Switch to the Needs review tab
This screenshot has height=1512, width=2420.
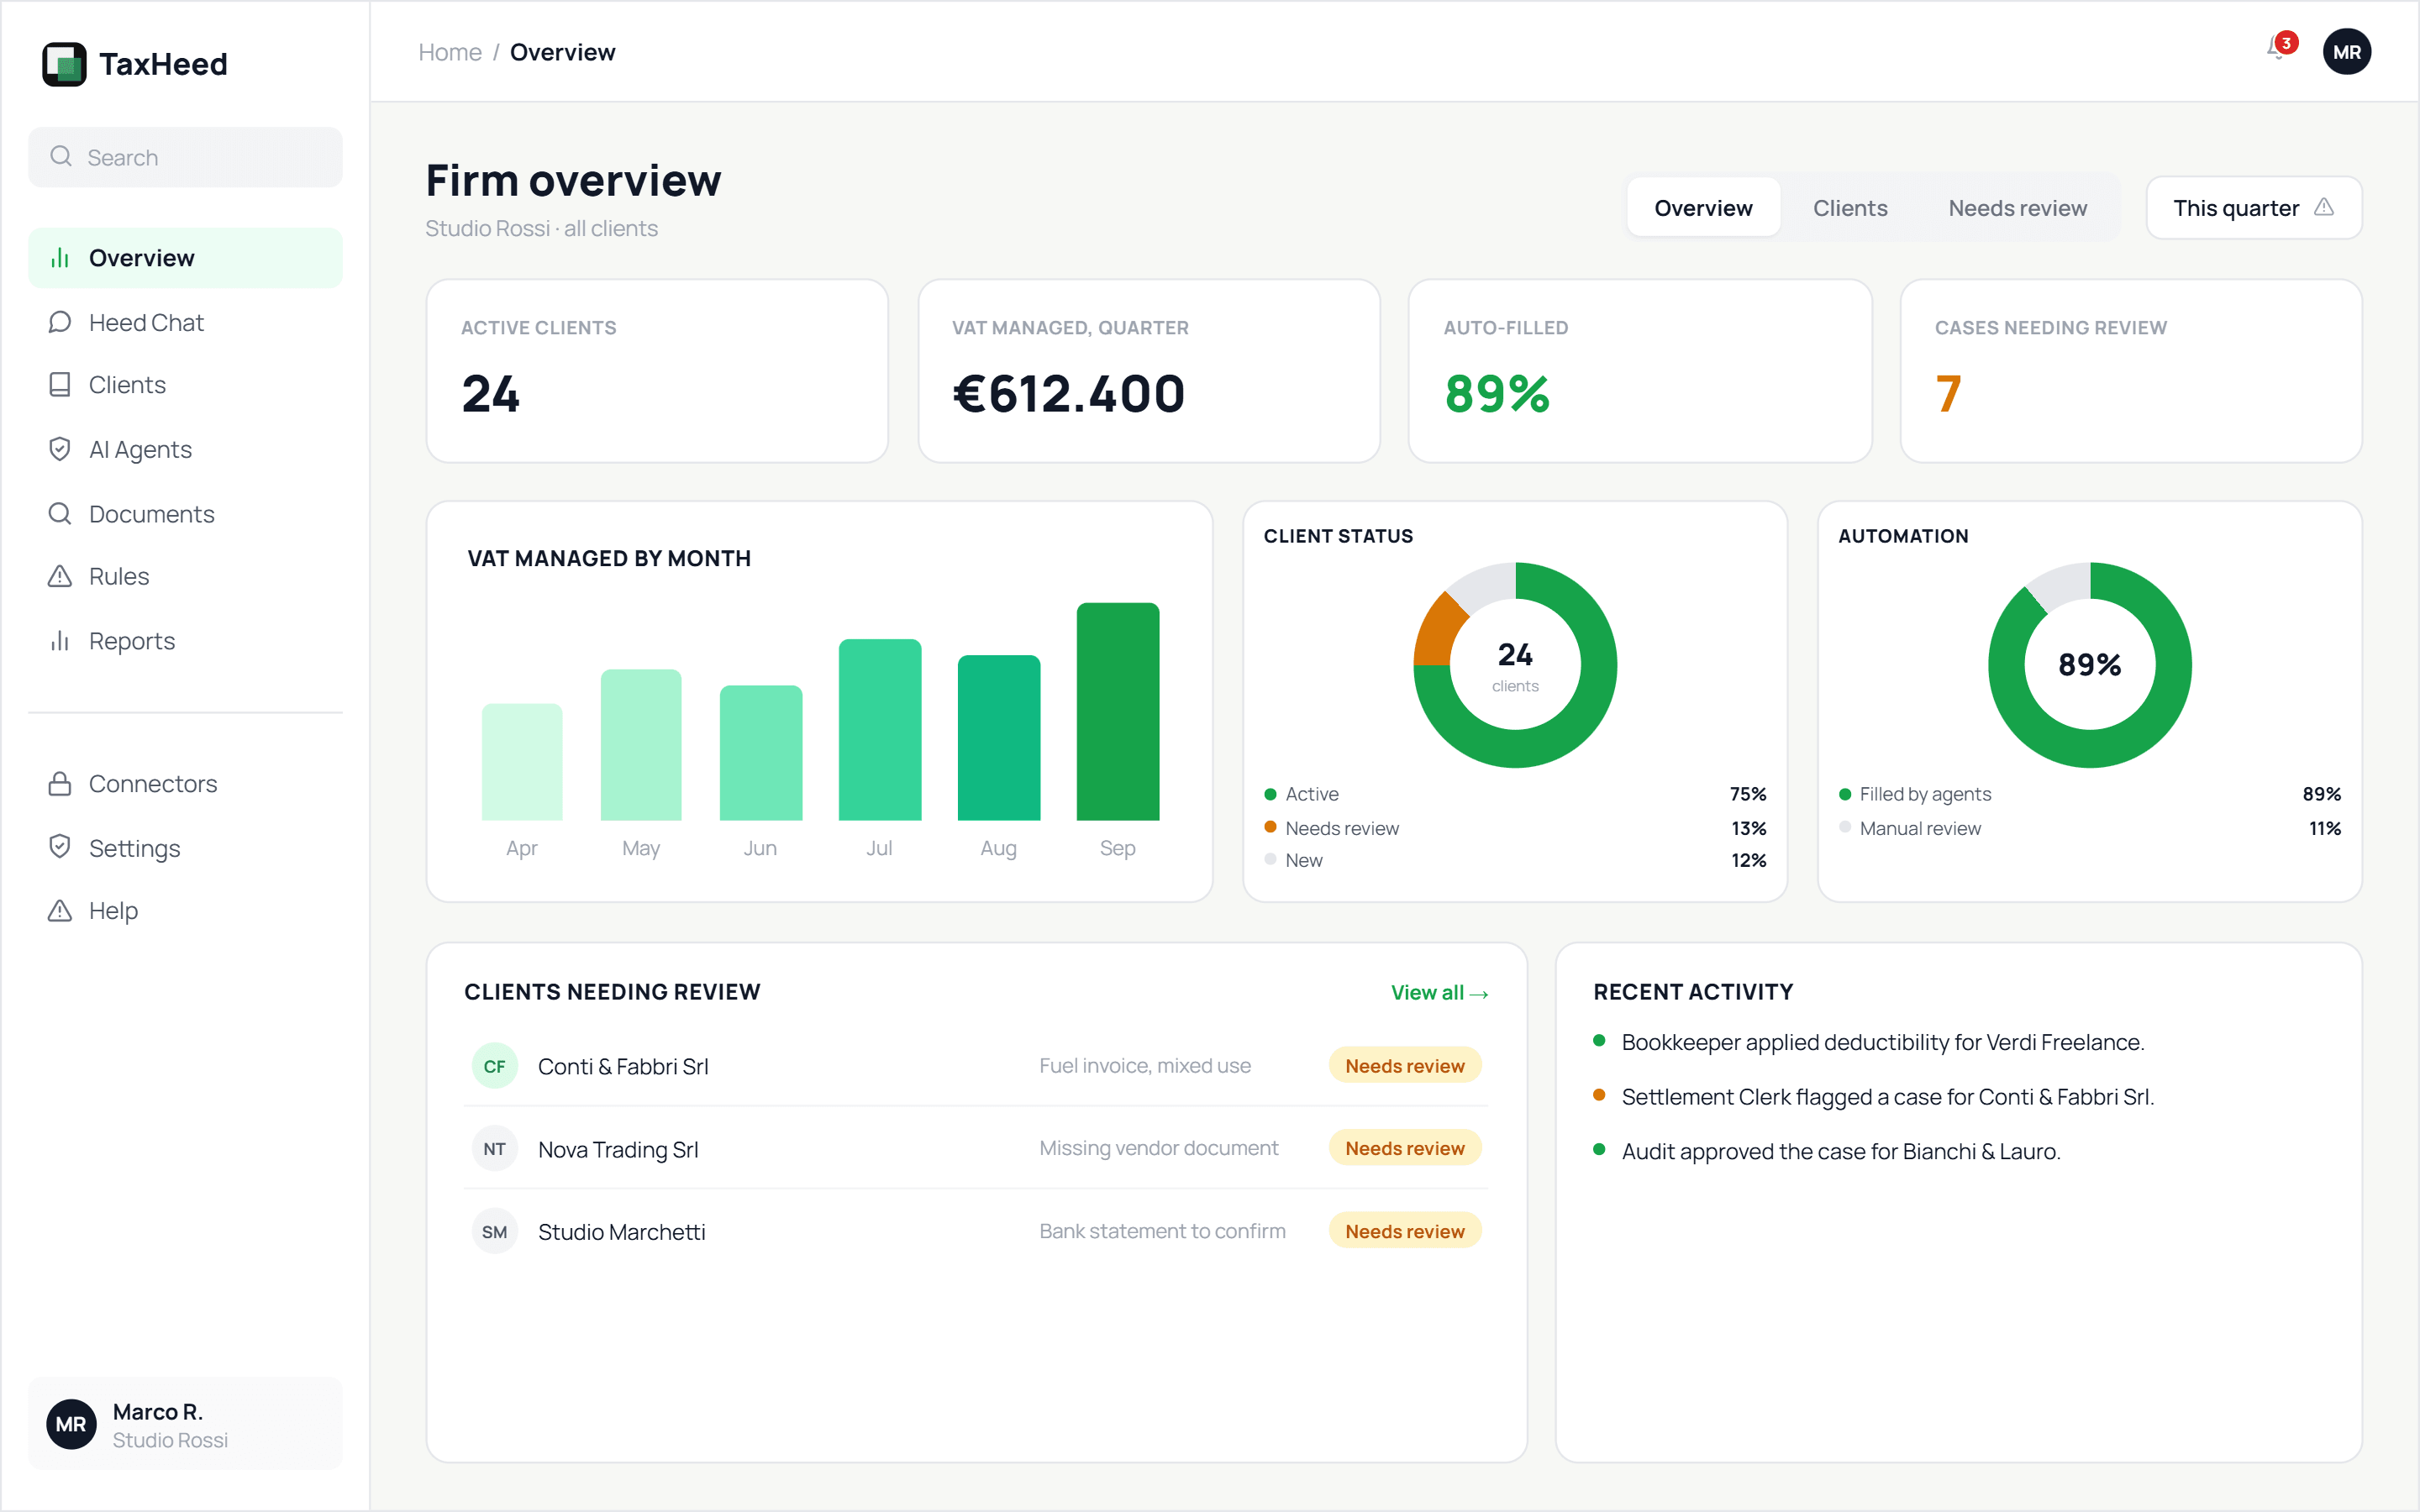coord(2017,208)
